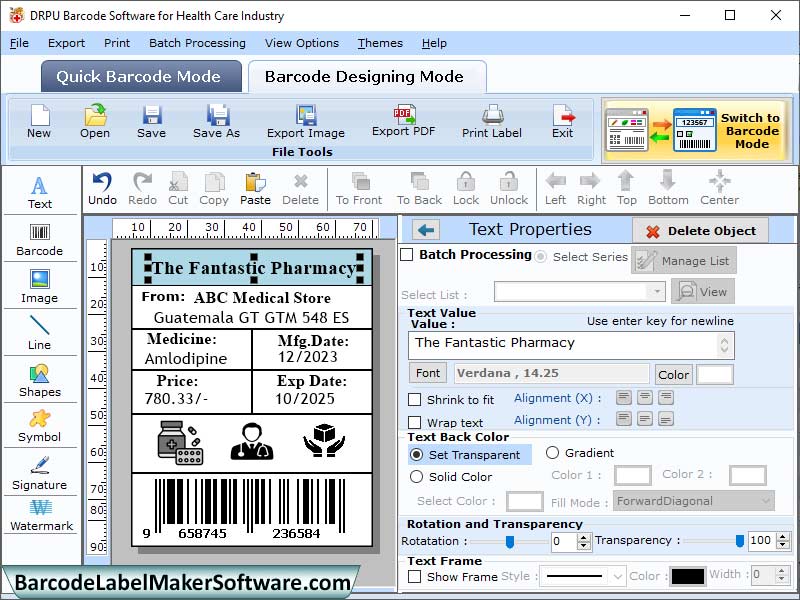Switch to Quick Barcode Mode tab

click(139, 75)
